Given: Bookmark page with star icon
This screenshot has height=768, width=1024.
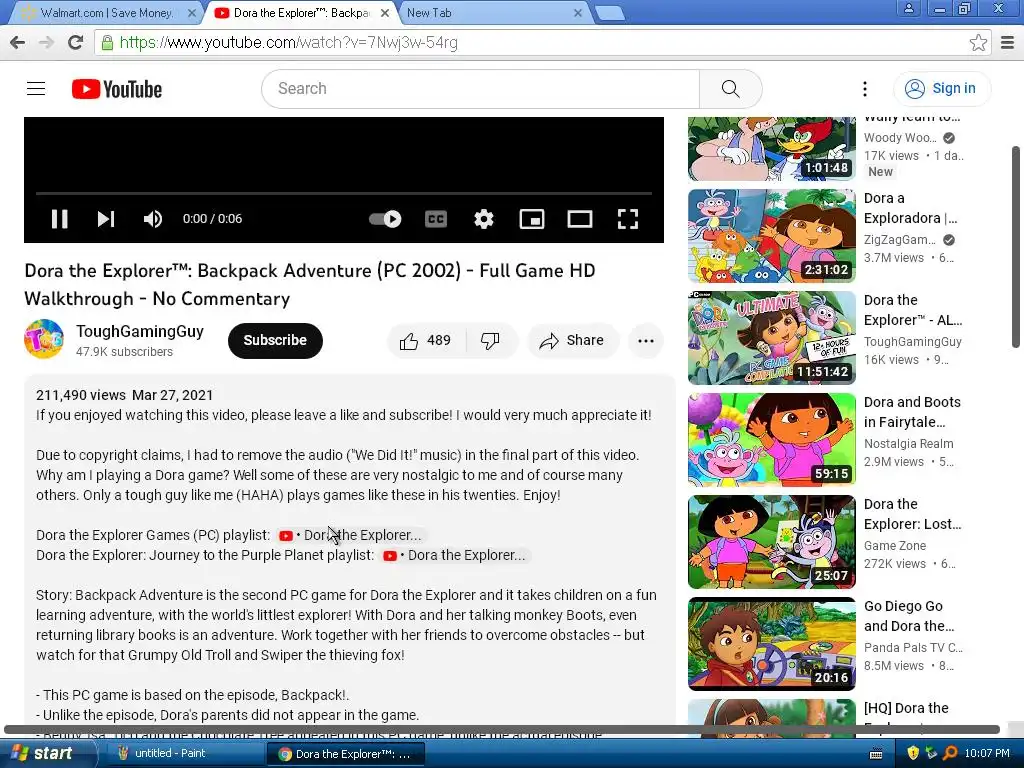Looking at the screenshot, I should point(978,42).
